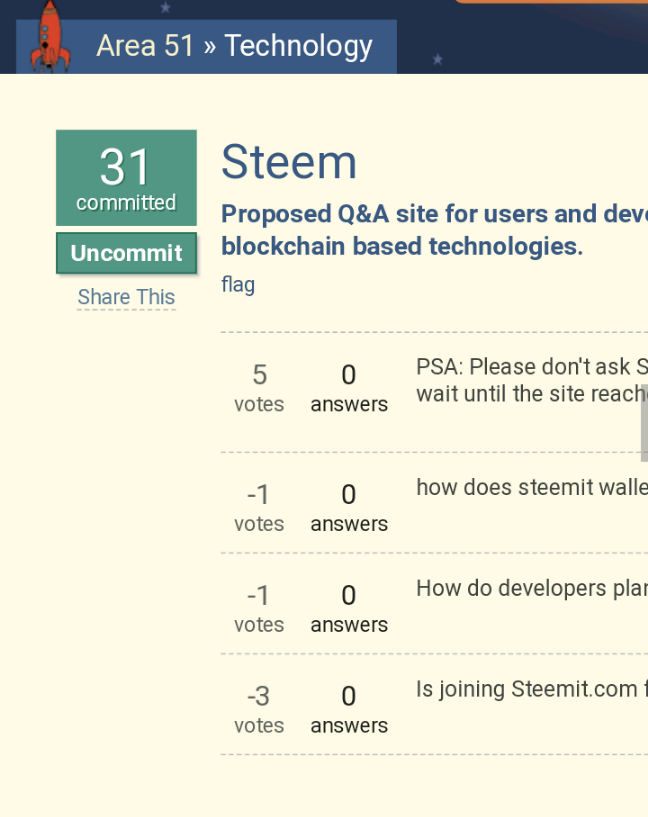
Task: Open the 'PSA: Please don't ask' question
Action: tap(532, 380)
